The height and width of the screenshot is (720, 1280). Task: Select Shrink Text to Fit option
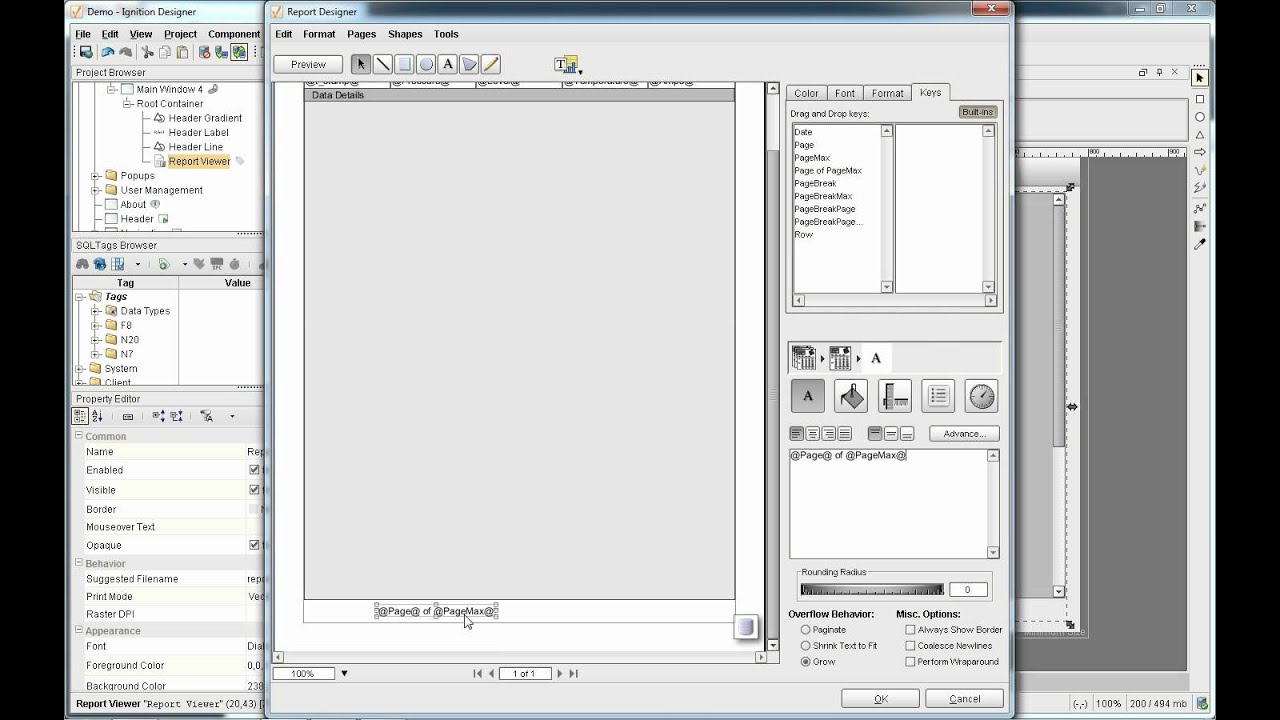point(805,646)
